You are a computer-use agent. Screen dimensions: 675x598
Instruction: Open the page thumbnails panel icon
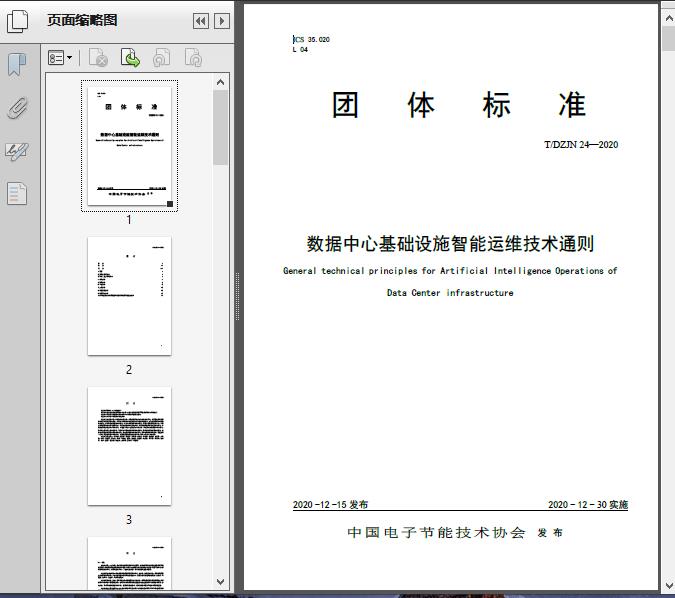coord(17,21)
